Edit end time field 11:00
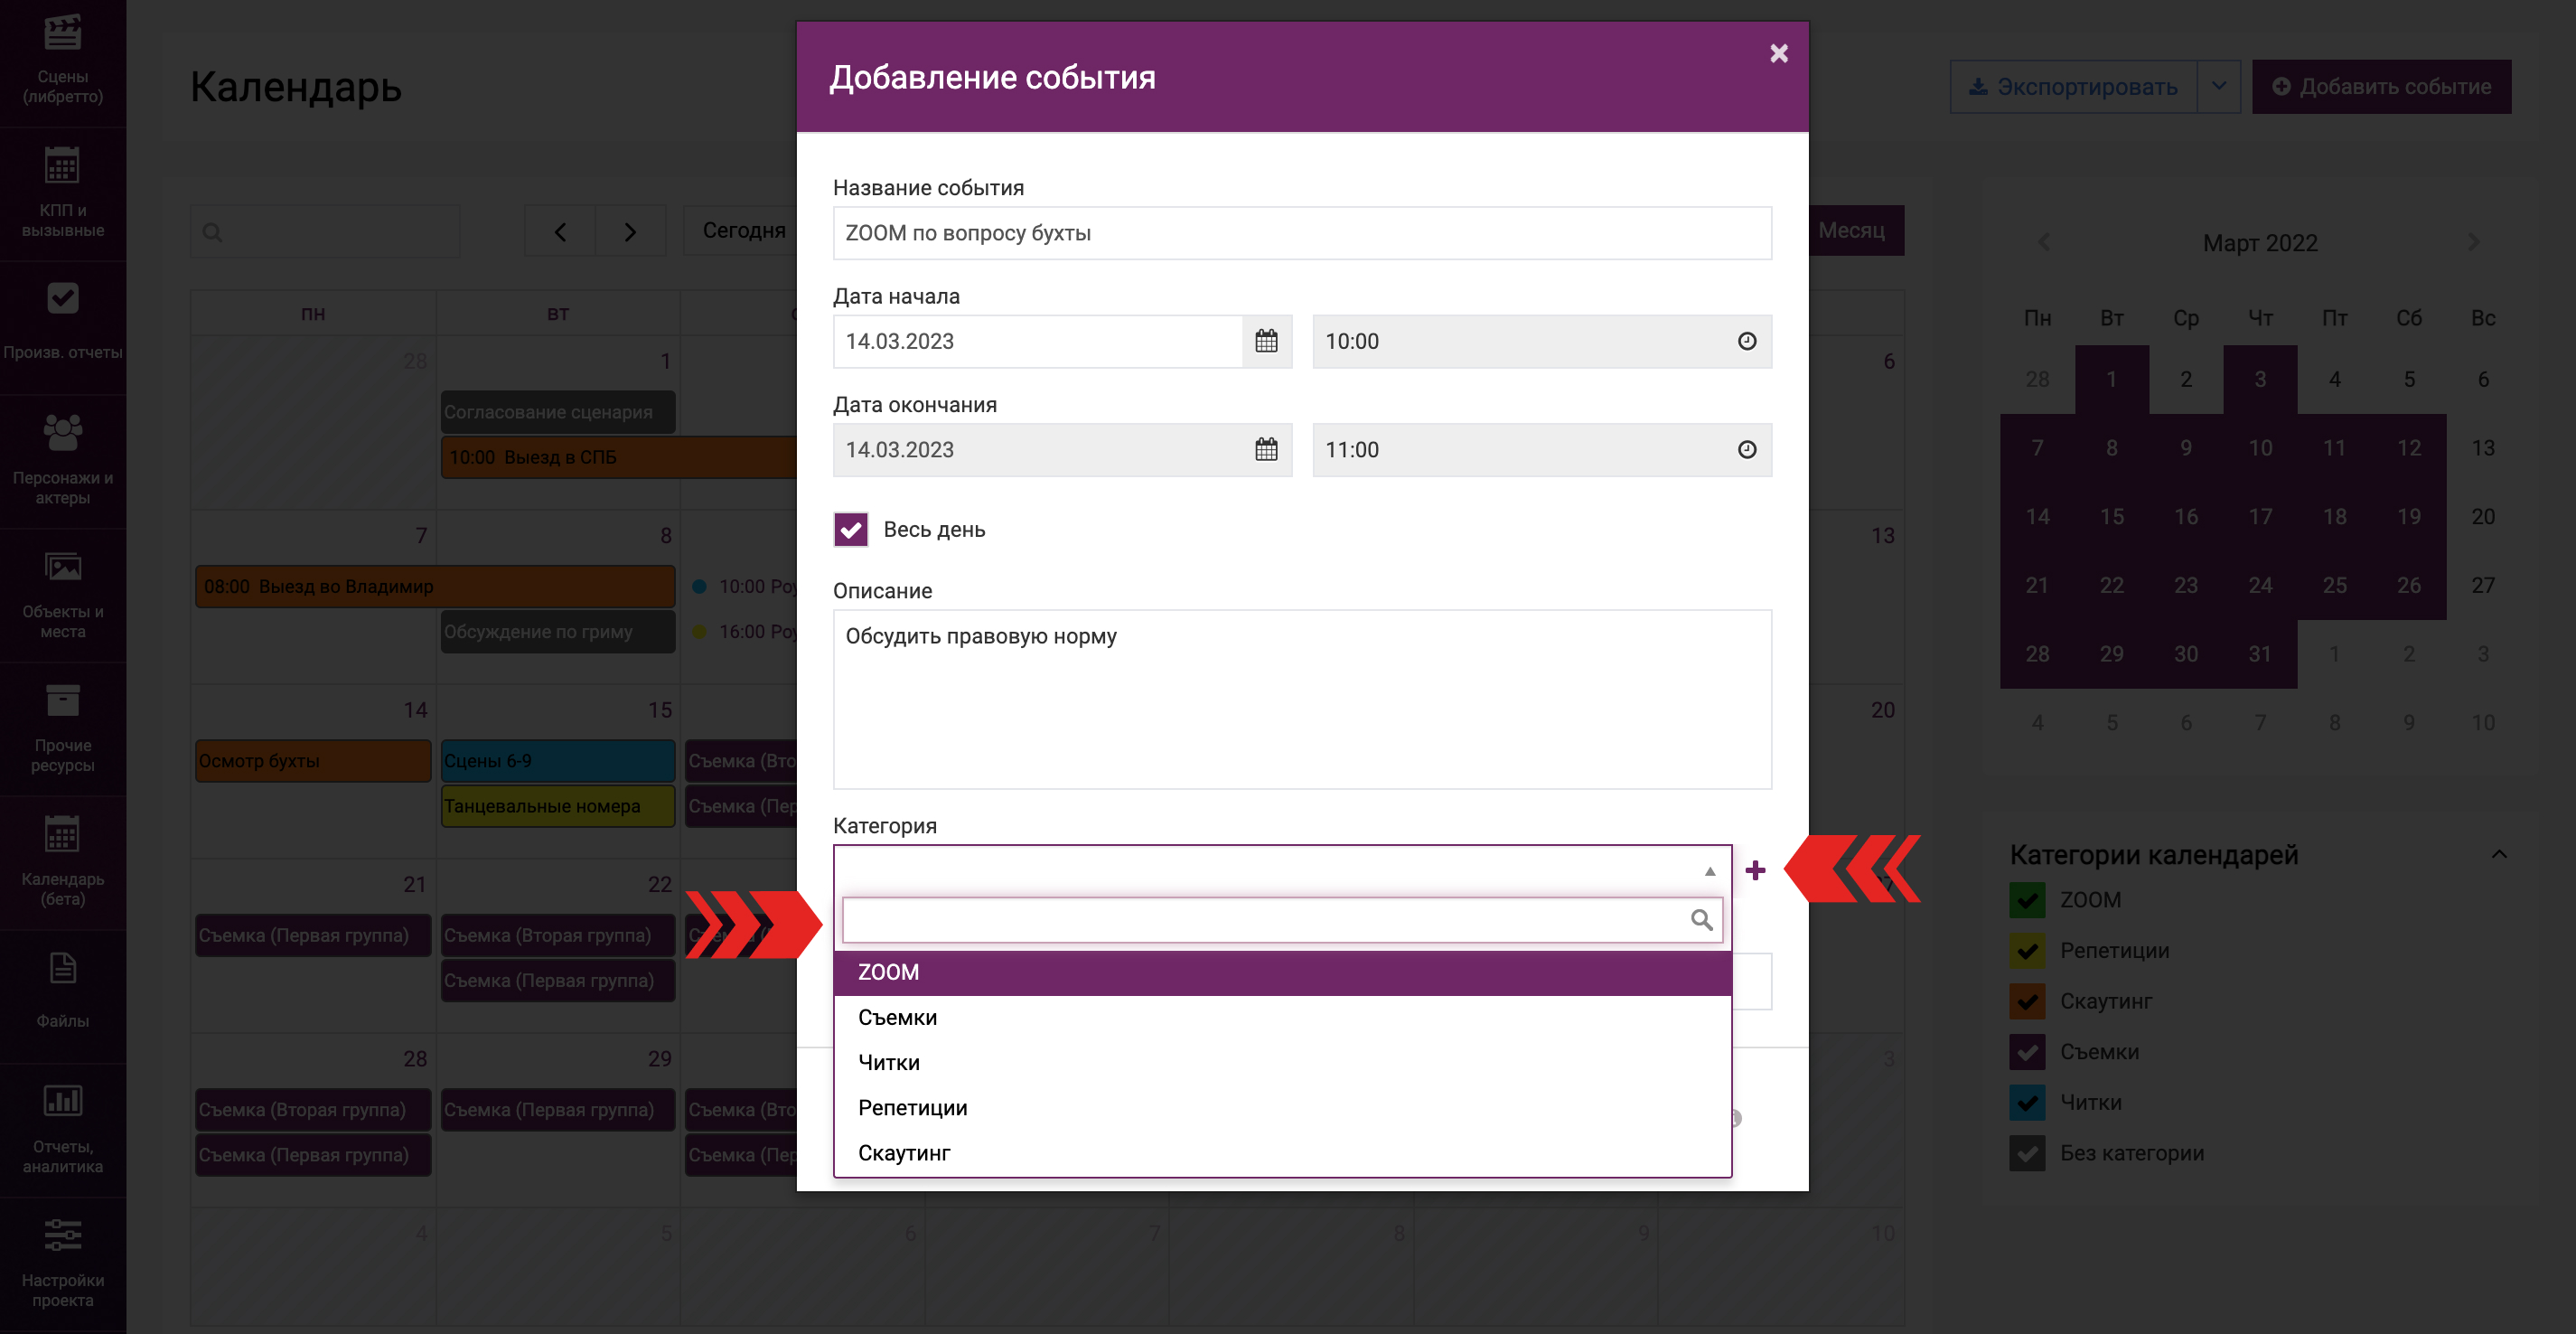2576x1334 pixels. (x=1542, y=450)
